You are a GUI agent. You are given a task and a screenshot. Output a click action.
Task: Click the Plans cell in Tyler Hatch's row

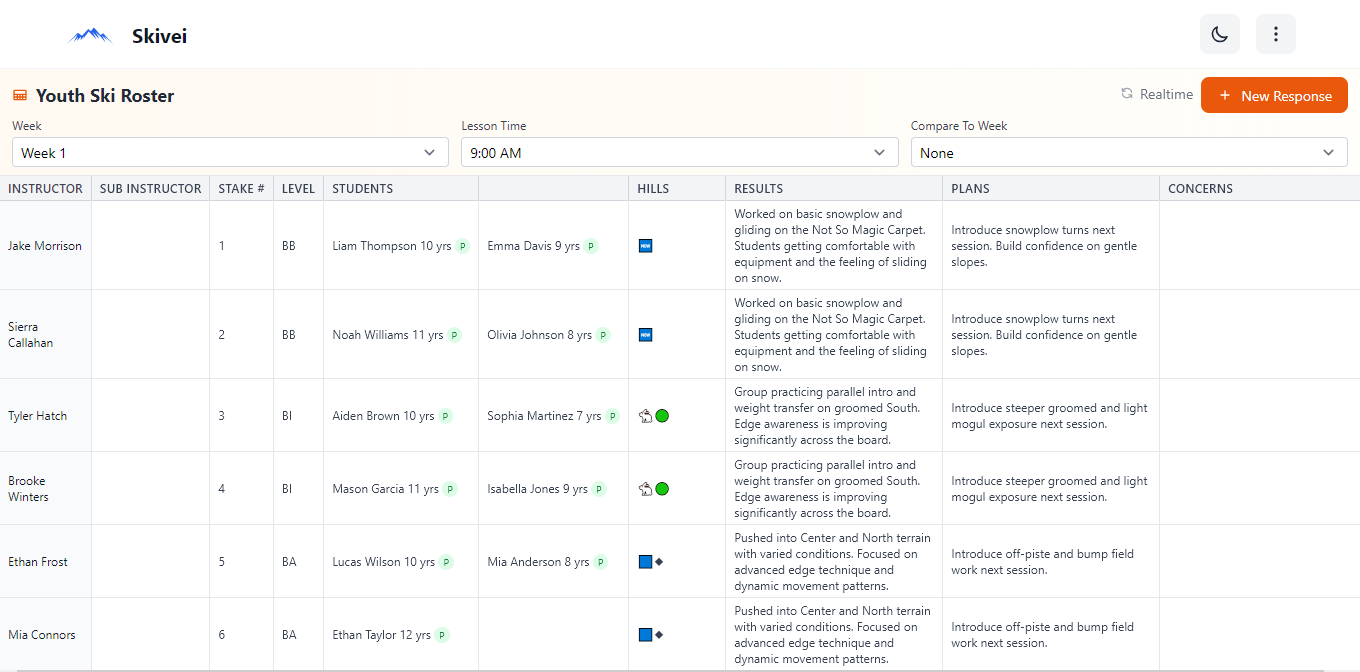pyautogui.click(x=1051, y=416)
